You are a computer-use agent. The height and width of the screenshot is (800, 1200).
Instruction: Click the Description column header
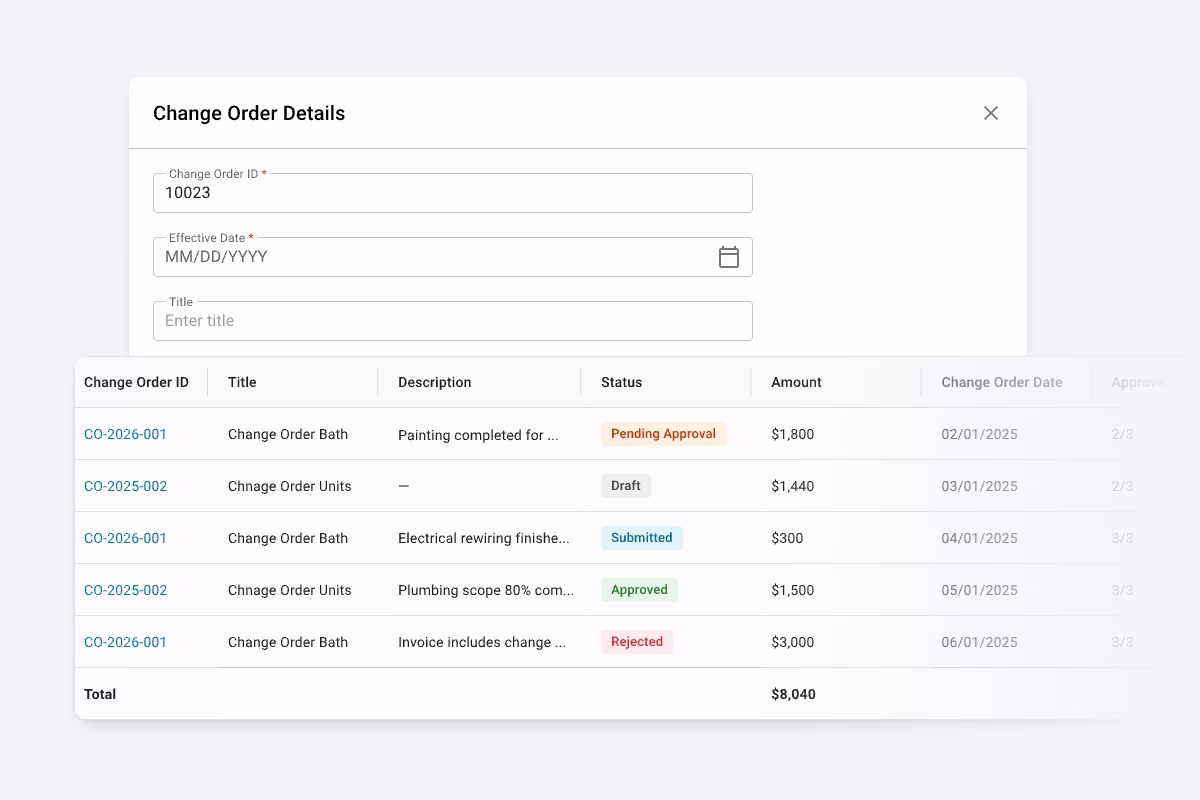[434, 382]
